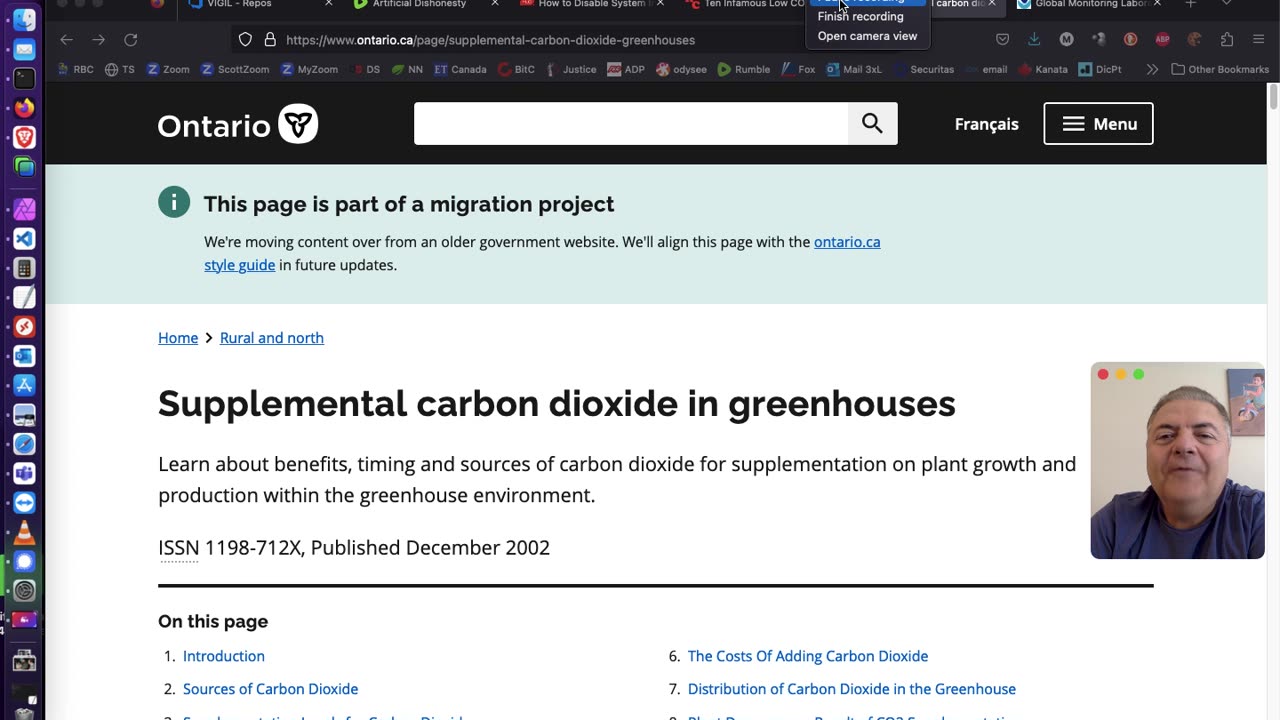
Task: Open Visual Studio Code in the dock
Action: [x=24, y=238]
